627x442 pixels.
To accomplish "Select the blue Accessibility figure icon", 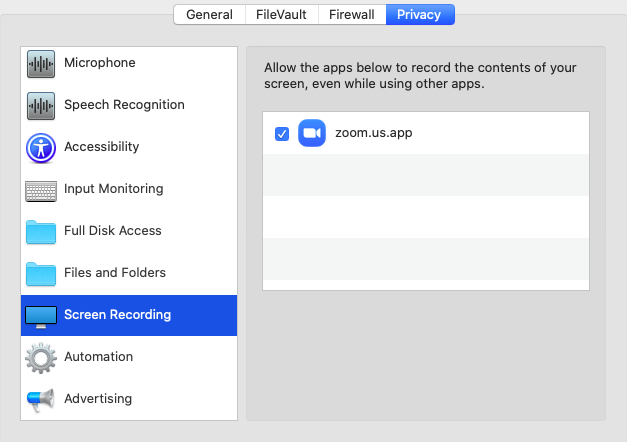I will click(41, 148).
